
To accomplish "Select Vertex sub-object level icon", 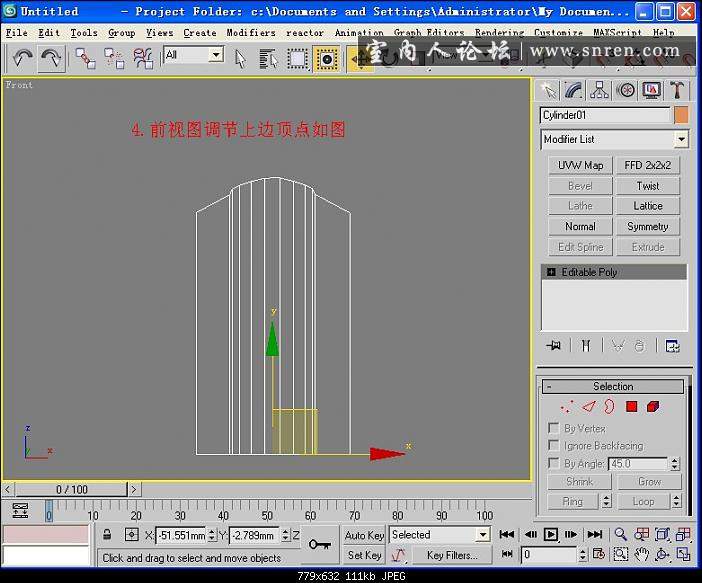I will click(567, 406).
